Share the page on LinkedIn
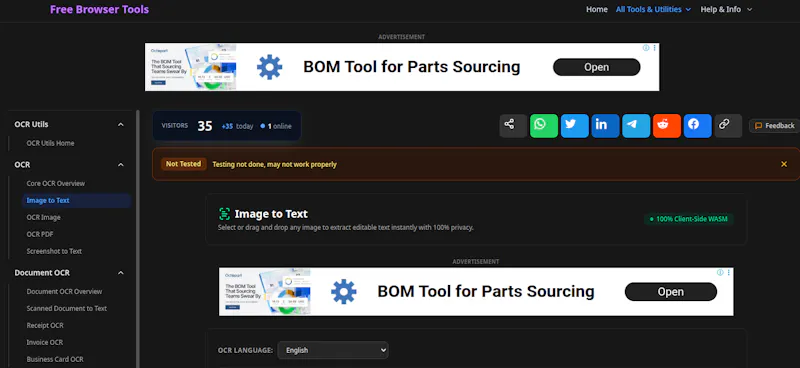This screenshot has width=800, height=368. click(x=605, y=126)
